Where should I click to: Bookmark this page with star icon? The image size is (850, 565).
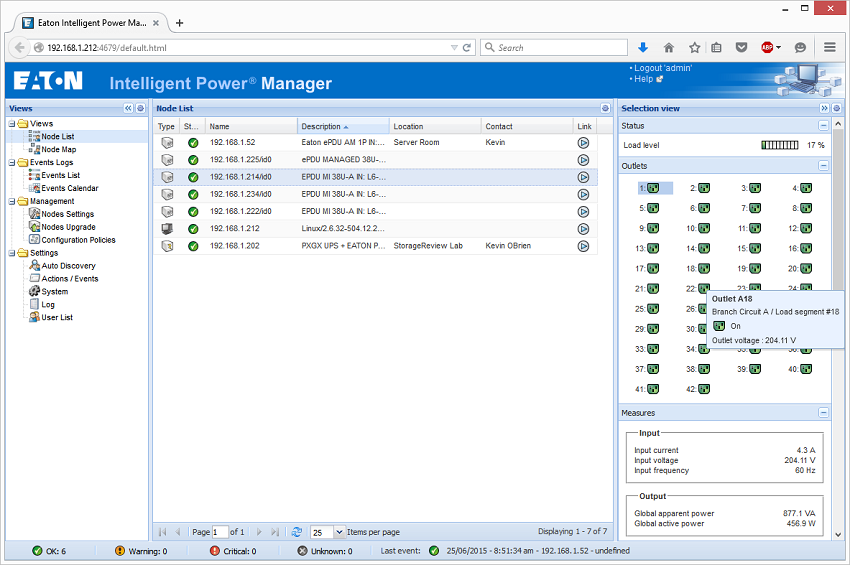pyautogui.click(x=694, y=48)
